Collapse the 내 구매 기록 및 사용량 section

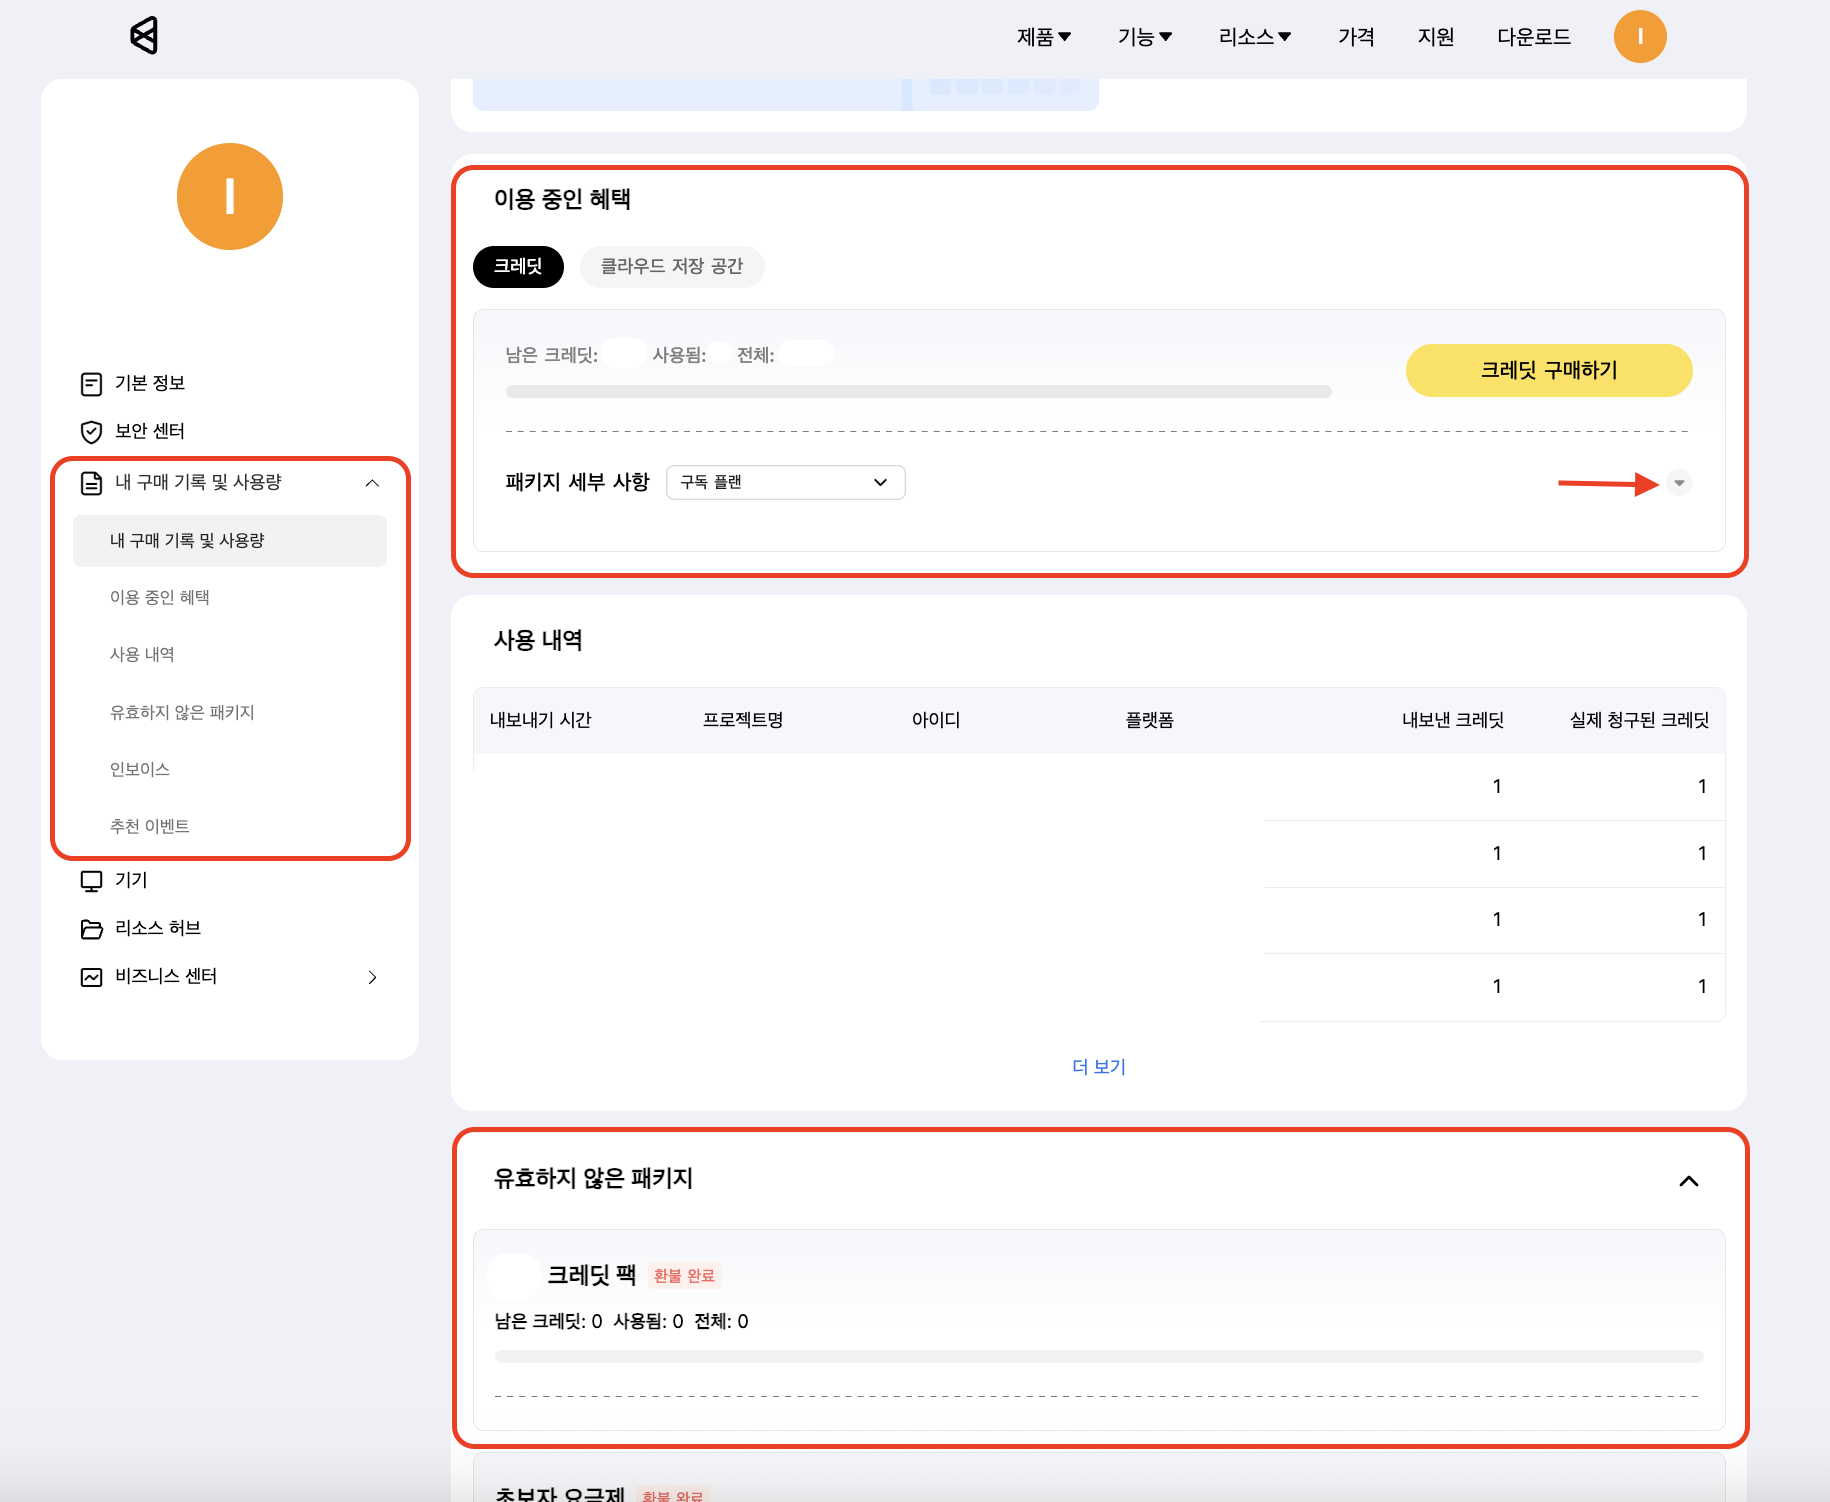(372, 483)
